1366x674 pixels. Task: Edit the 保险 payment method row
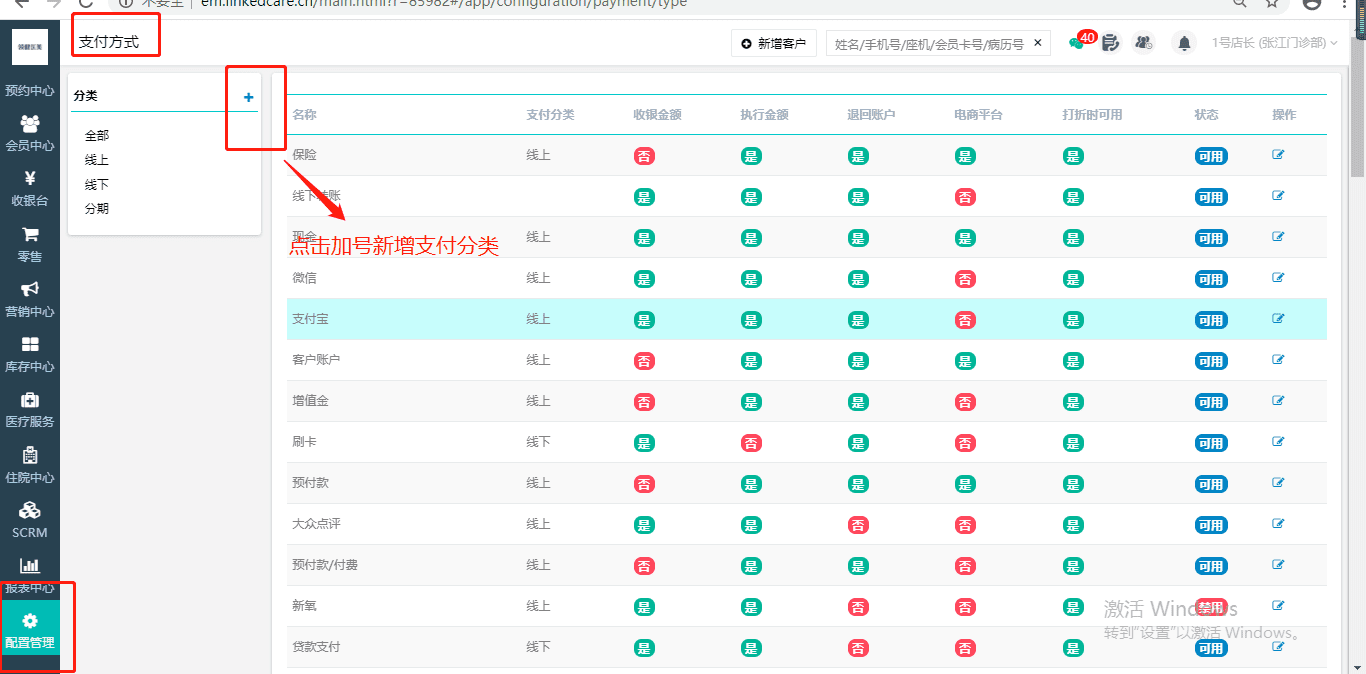[x=1278, y=155]
